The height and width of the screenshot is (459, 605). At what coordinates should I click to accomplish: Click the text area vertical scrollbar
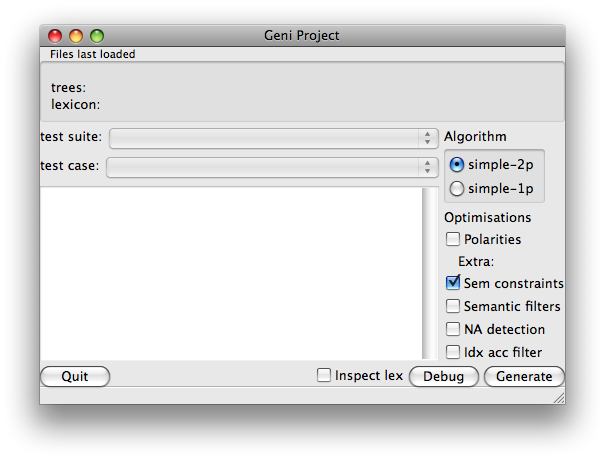click(x=429, y=273)
